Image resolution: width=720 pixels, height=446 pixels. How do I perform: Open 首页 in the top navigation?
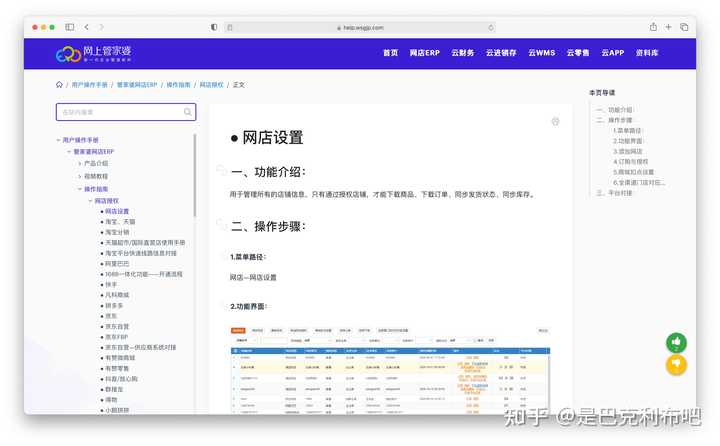coord(390,53)
